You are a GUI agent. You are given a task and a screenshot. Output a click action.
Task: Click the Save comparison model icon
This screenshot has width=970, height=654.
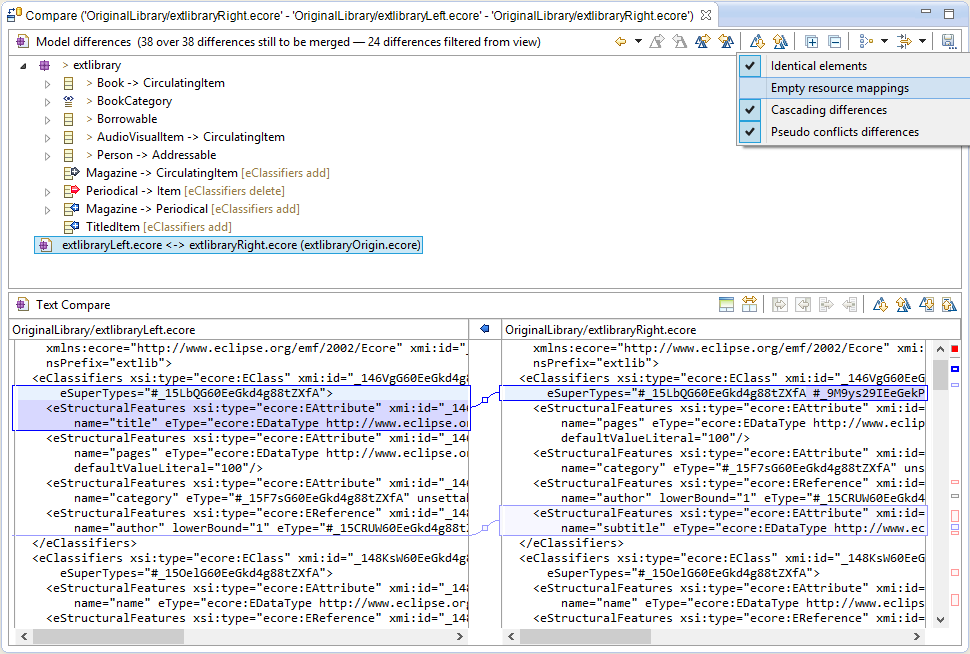[948, 42]
